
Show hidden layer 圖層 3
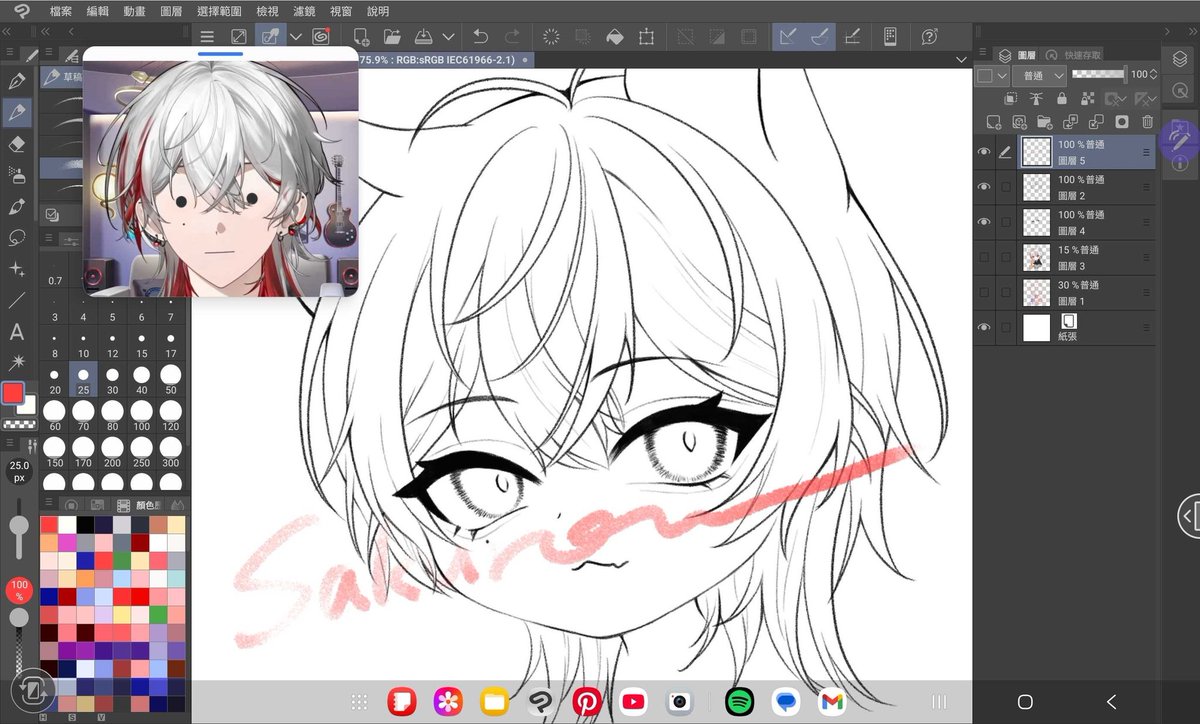pos(984,257)
